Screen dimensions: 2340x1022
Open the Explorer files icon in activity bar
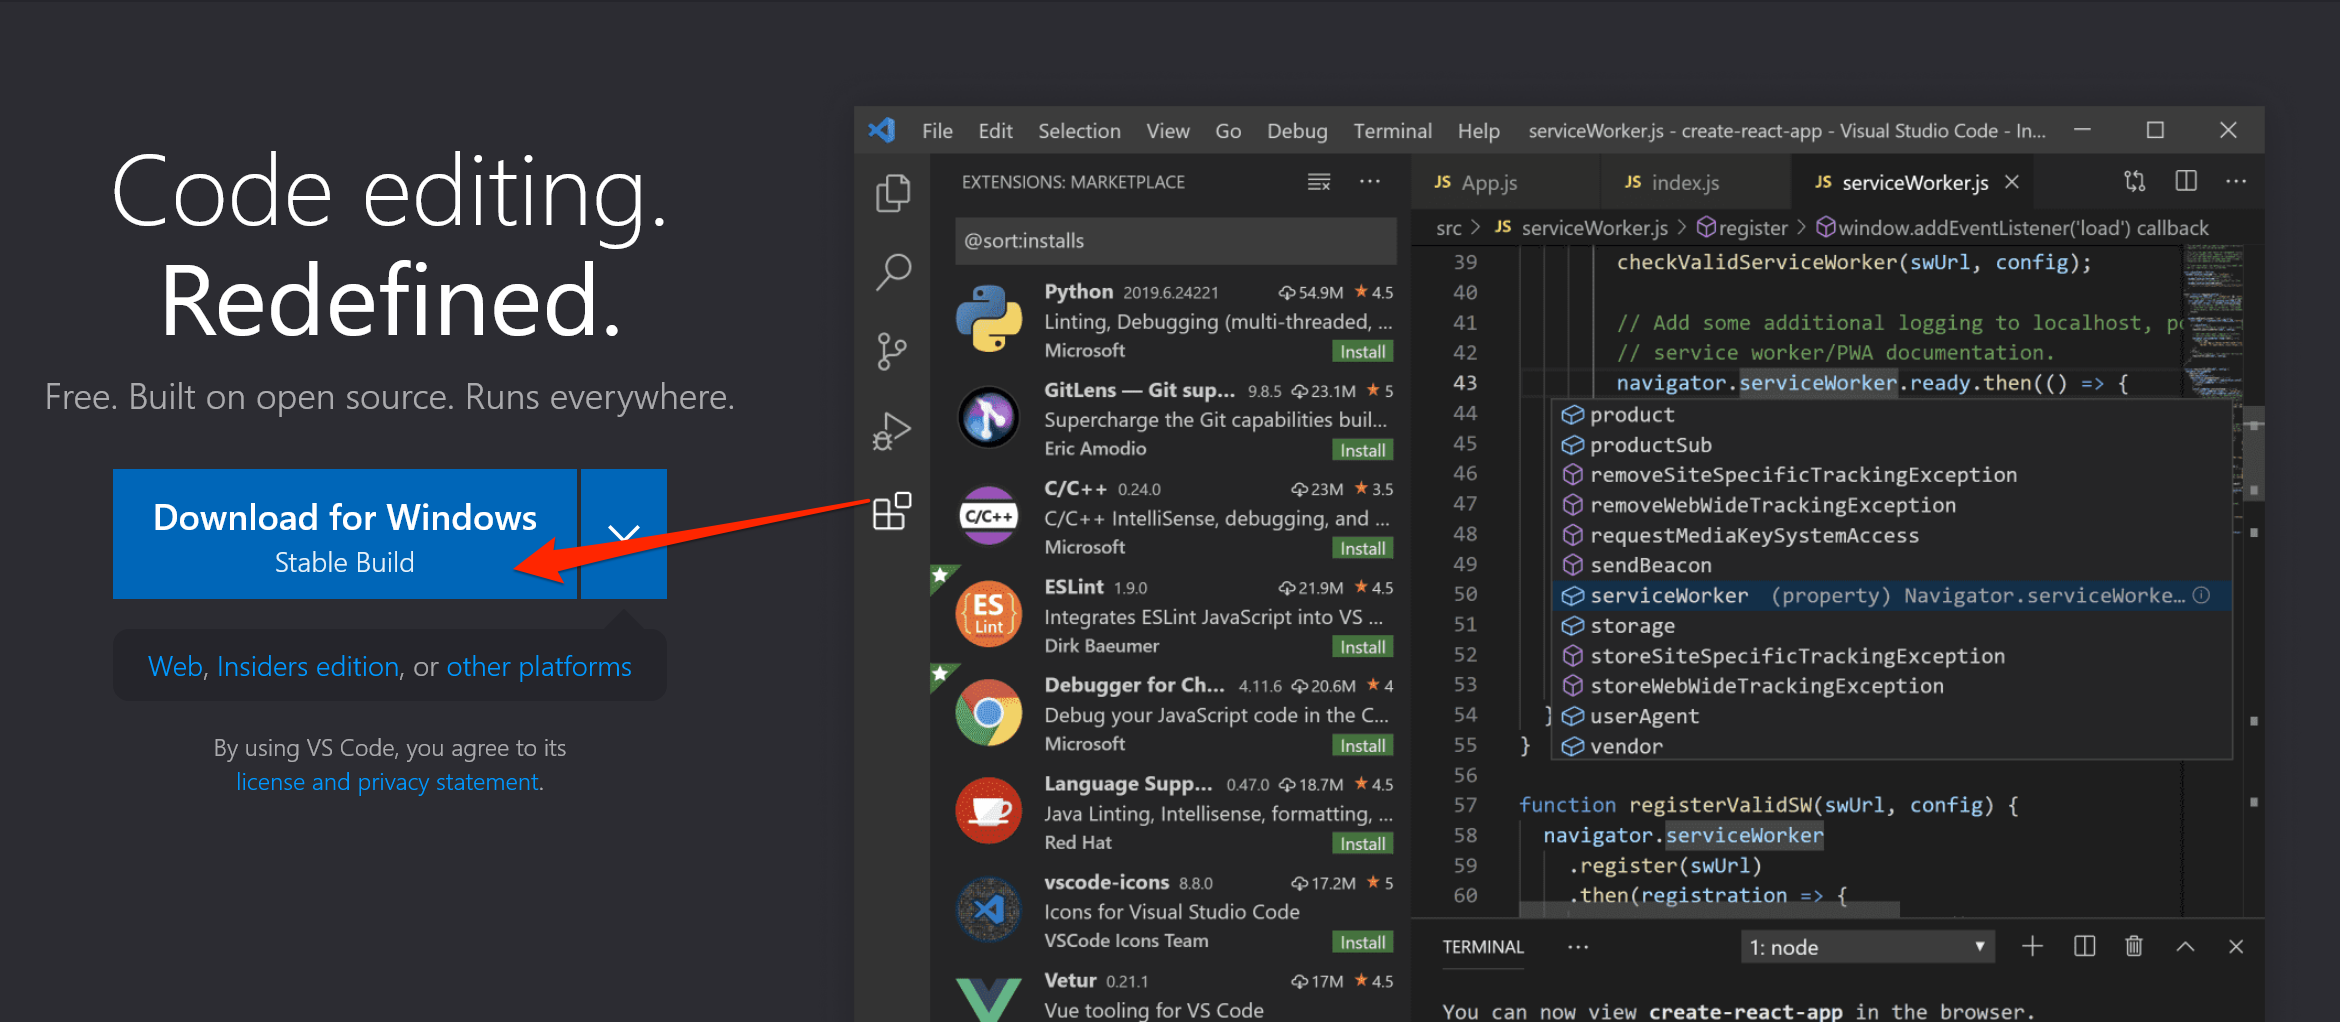892,192
